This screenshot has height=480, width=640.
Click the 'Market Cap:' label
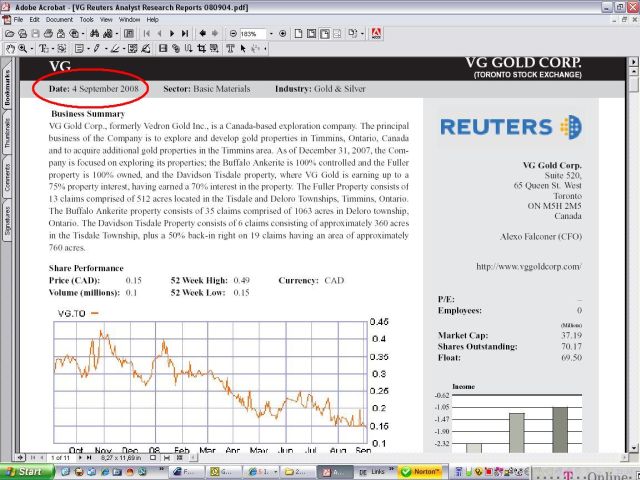point(463,336)
